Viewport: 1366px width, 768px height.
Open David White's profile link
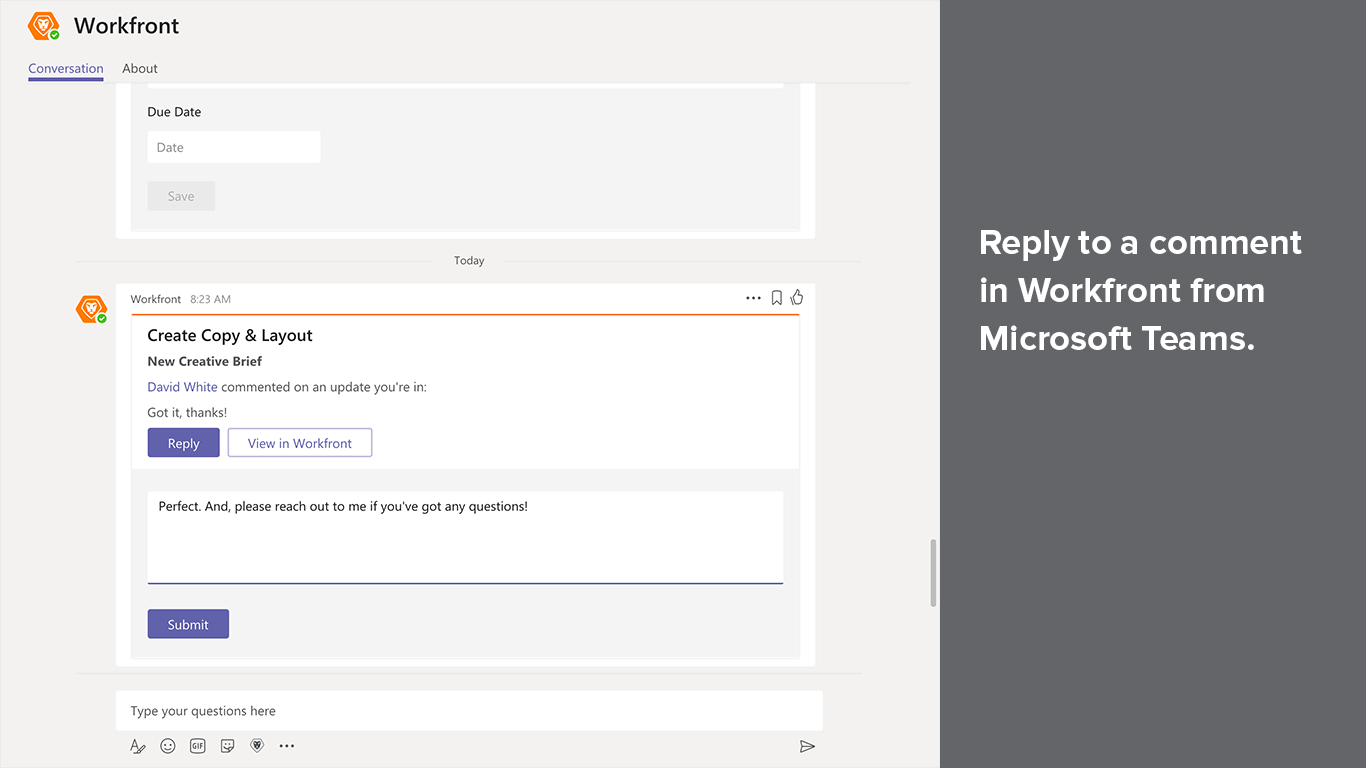pos(182,387)
